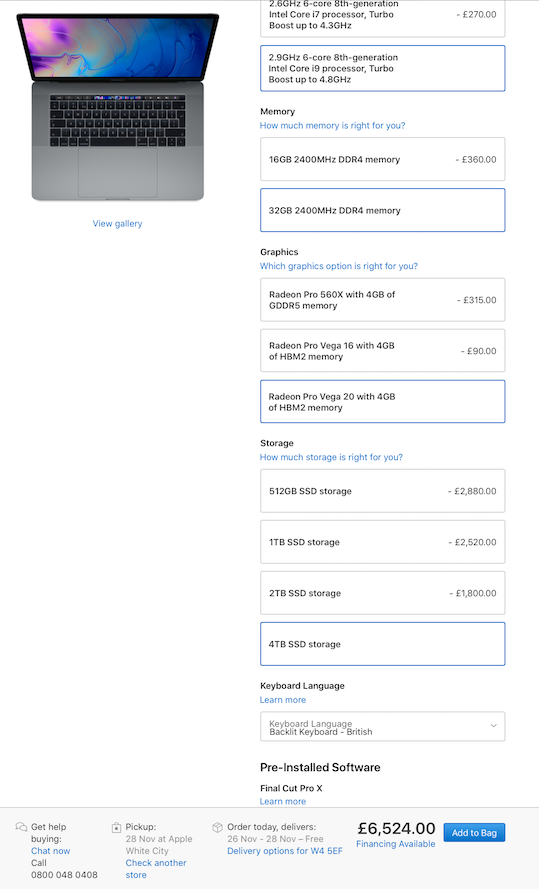Open 'How much storage is right for you?'
This screenshot has height=889, width=539.
pyautogui.click(x=332, y=457)
